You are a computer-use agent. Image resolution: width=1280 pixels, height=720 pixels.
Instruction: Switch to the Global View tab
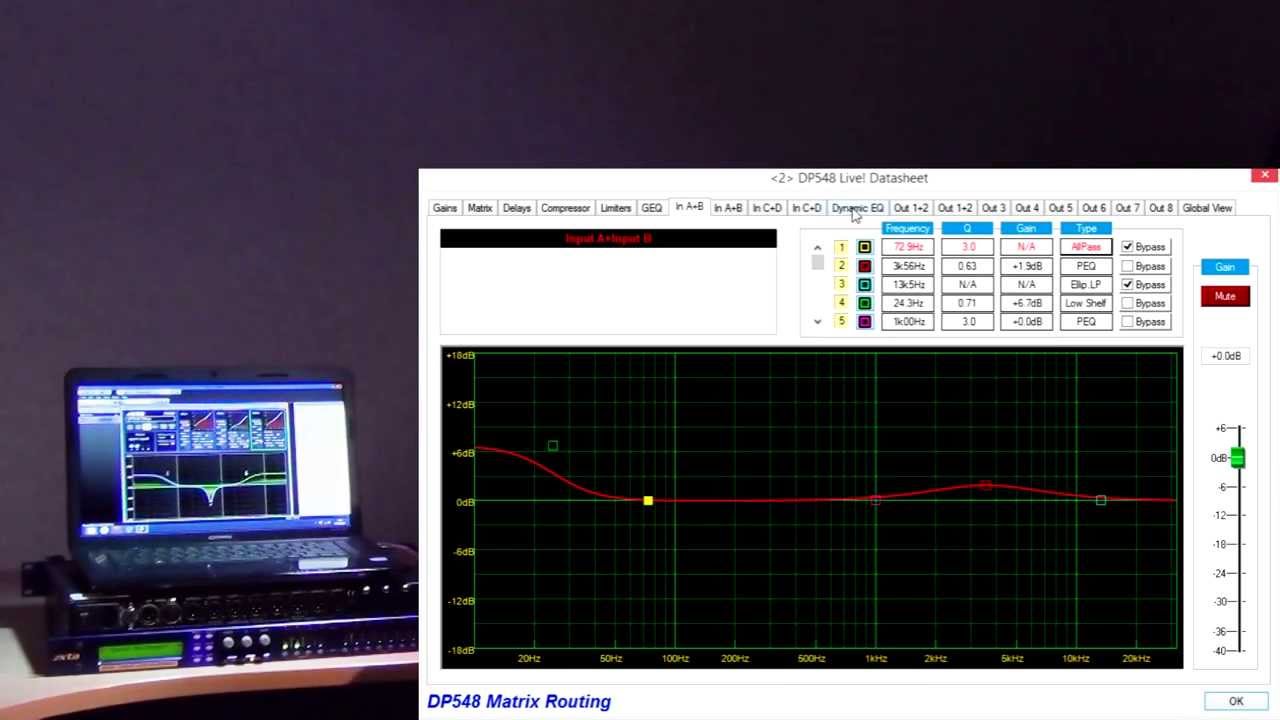(x=1207, y=208)
